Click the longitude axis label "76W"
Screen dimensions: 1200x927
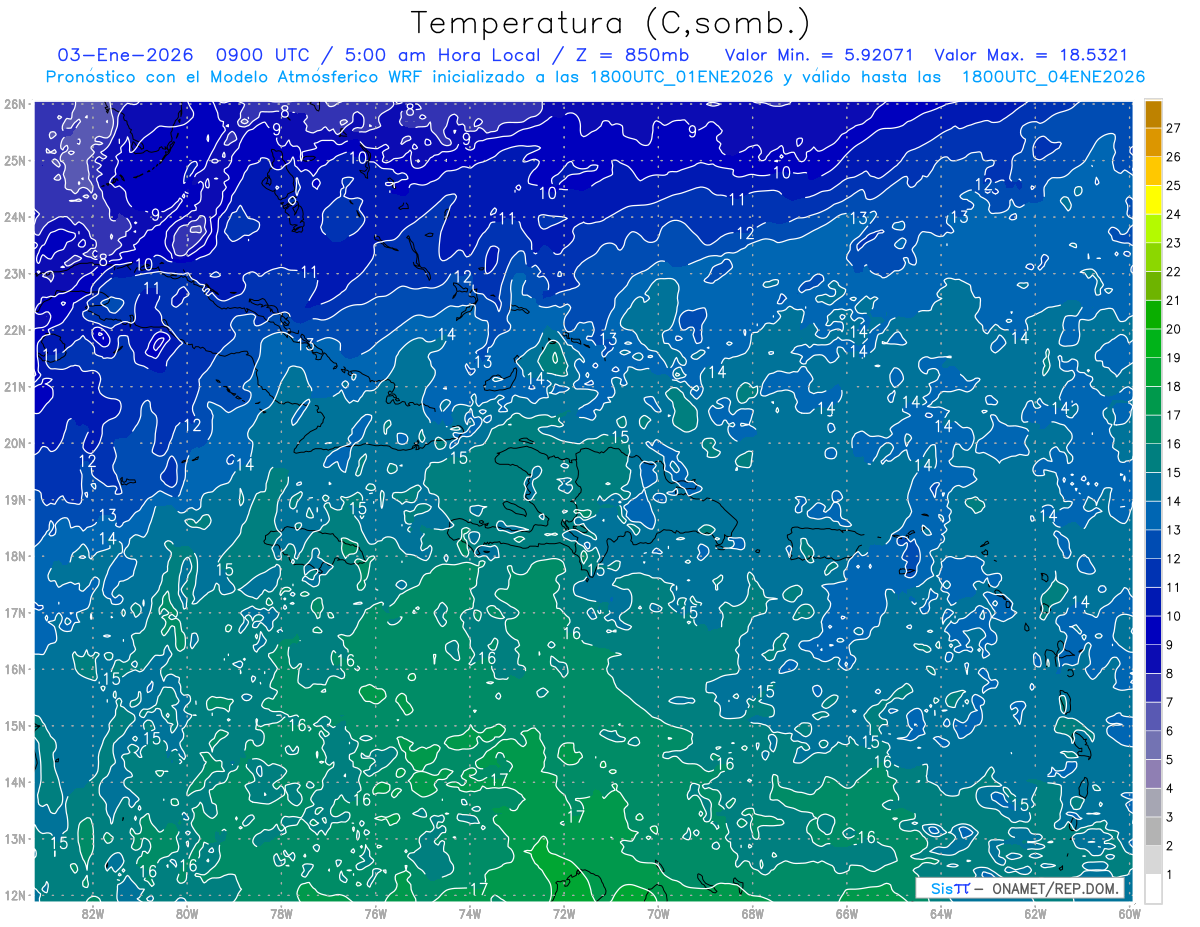(375, 913)
